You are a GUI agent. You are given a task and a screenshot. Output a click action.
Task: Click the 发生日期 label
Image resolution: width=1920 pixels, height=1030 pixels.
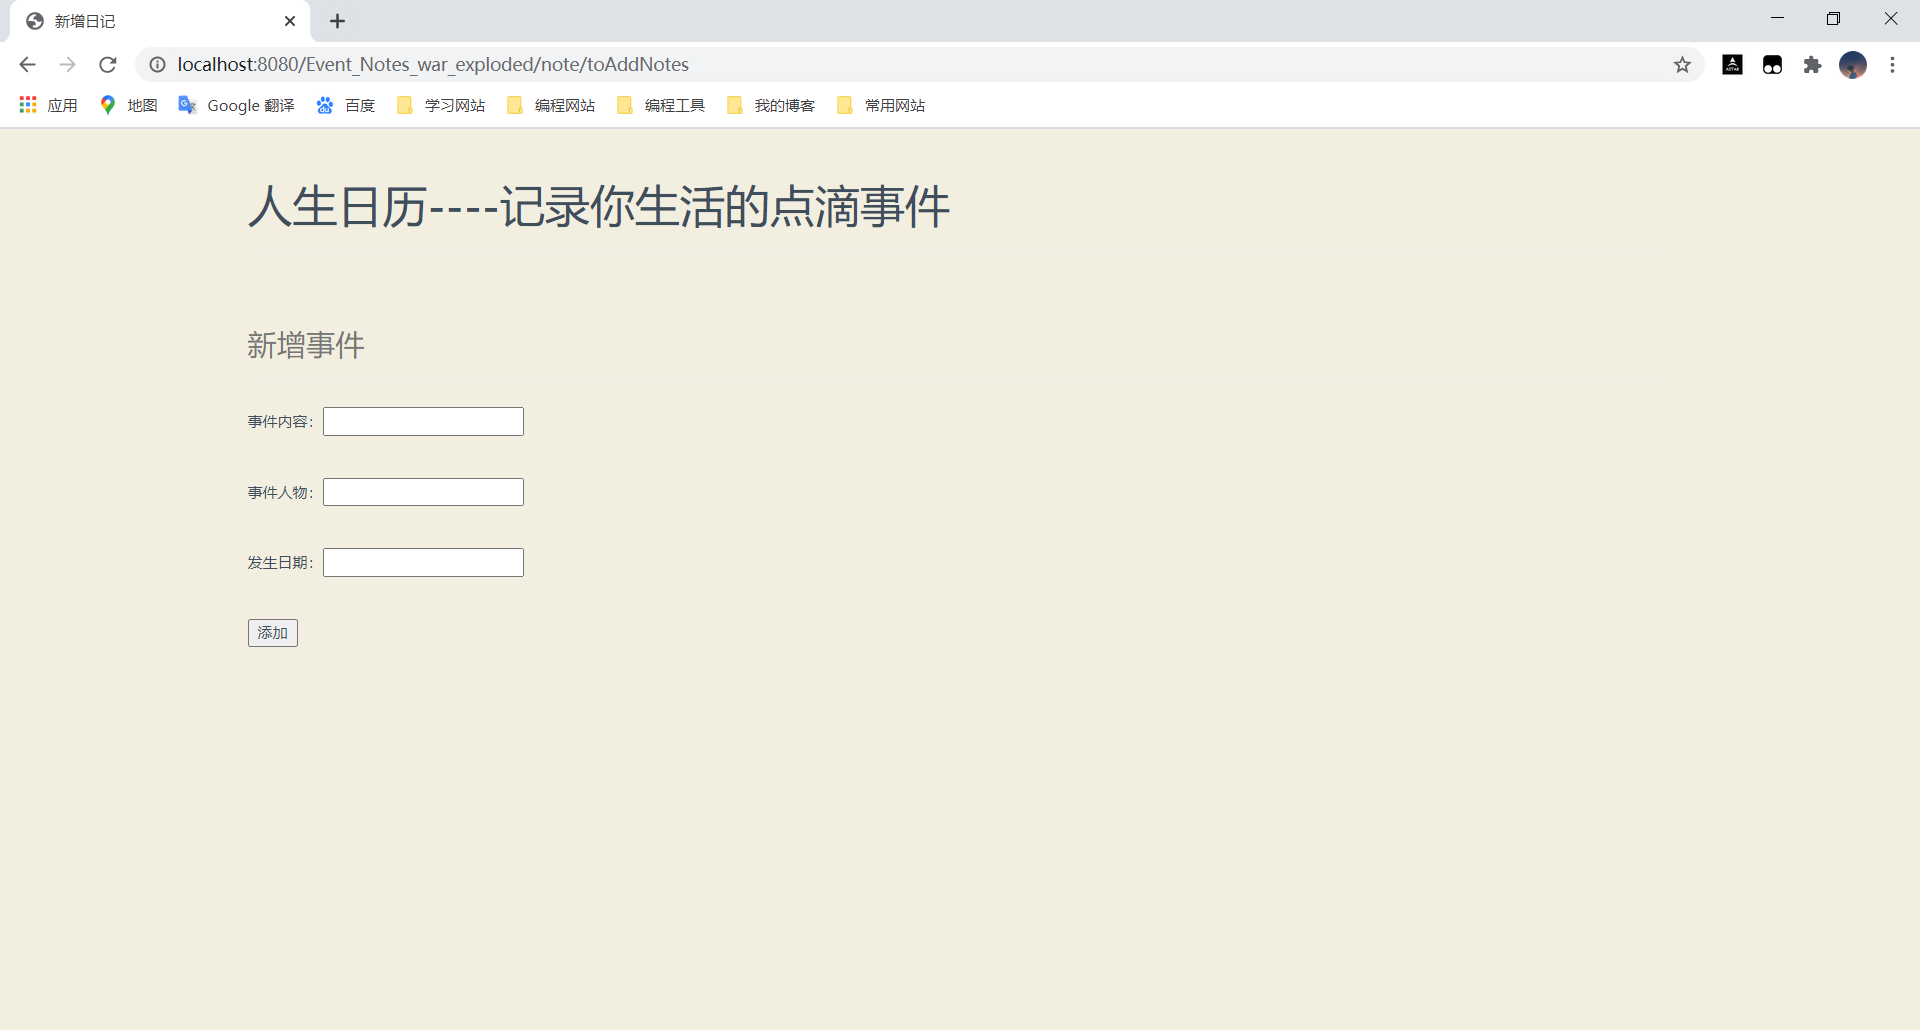281,563
